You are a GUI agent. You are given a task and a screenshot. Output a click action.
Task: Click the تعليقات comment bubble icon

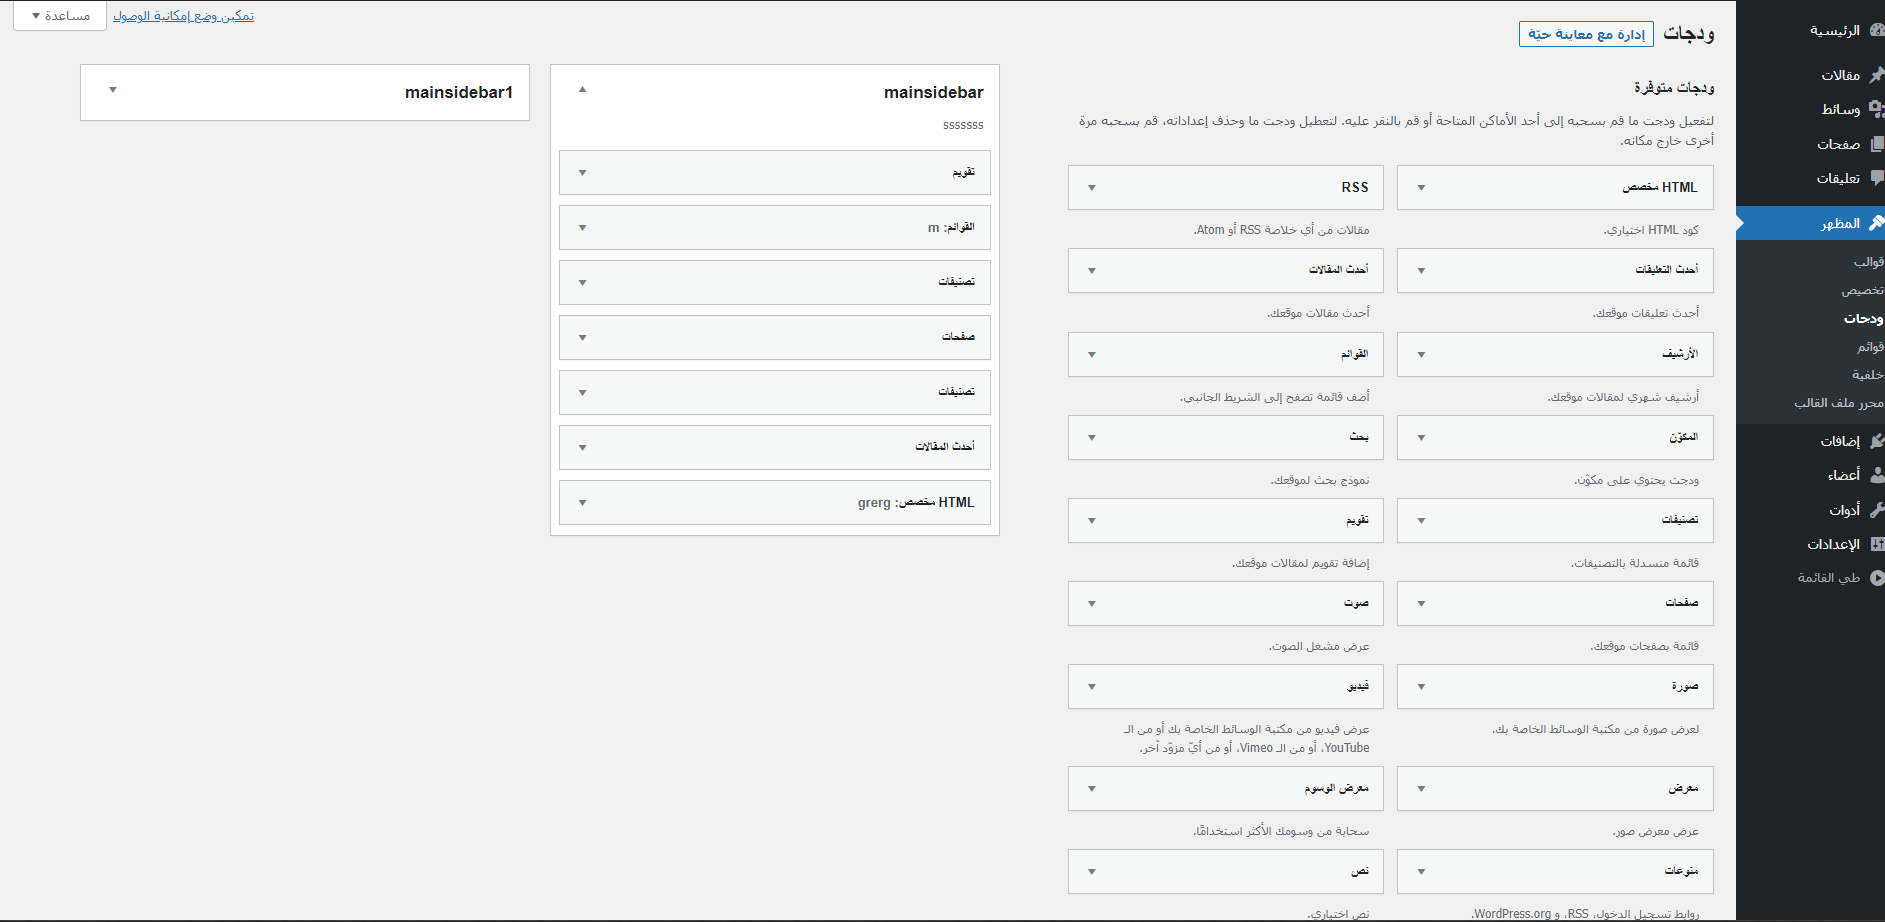pyautogui.click(x=1877, y=178)
